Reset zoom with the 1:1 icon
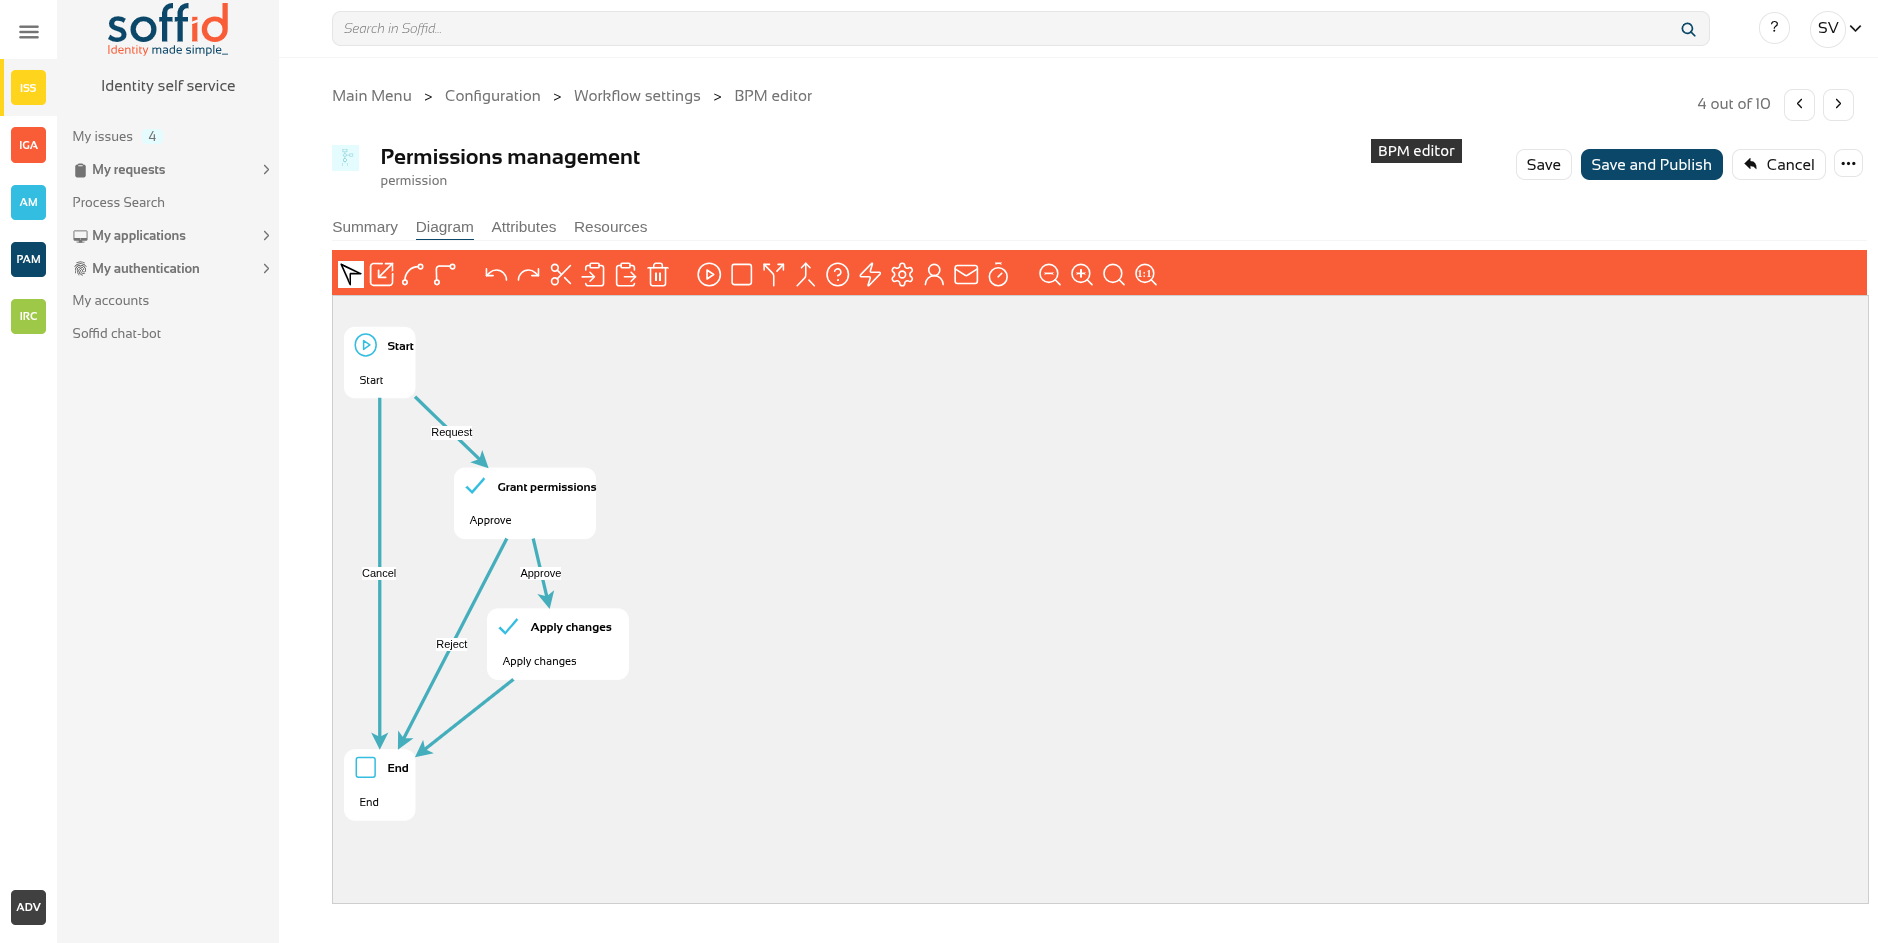 (x=1146, y=275)
